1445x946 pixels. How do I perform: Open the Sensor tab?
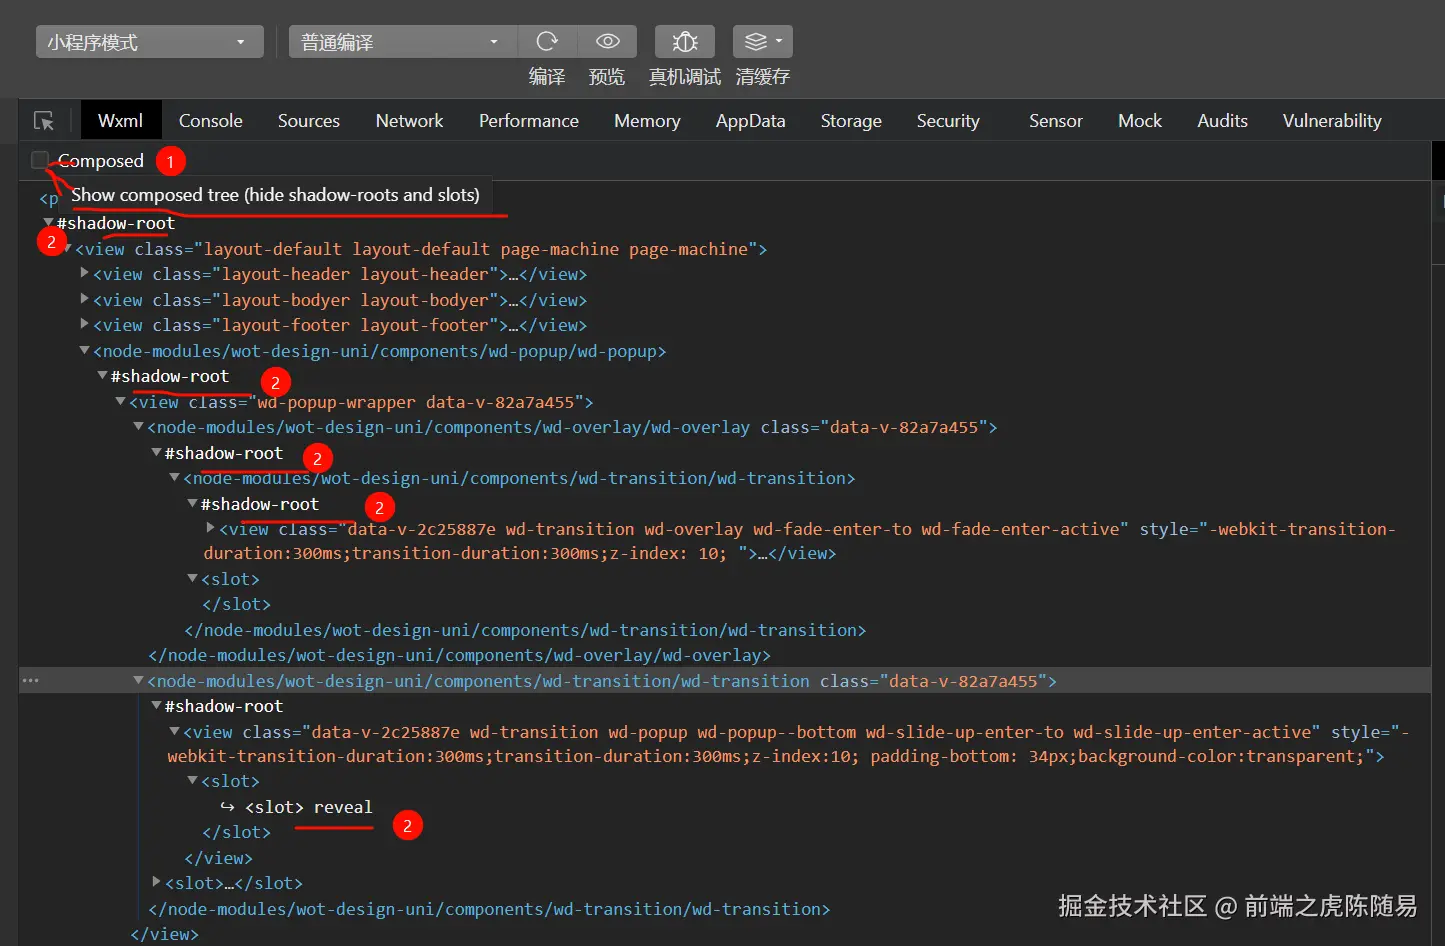point(1056,121)
